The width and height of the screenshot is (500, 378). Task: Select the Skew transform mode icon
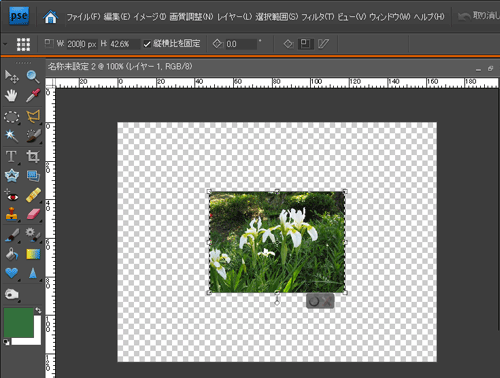coord(323,44)
